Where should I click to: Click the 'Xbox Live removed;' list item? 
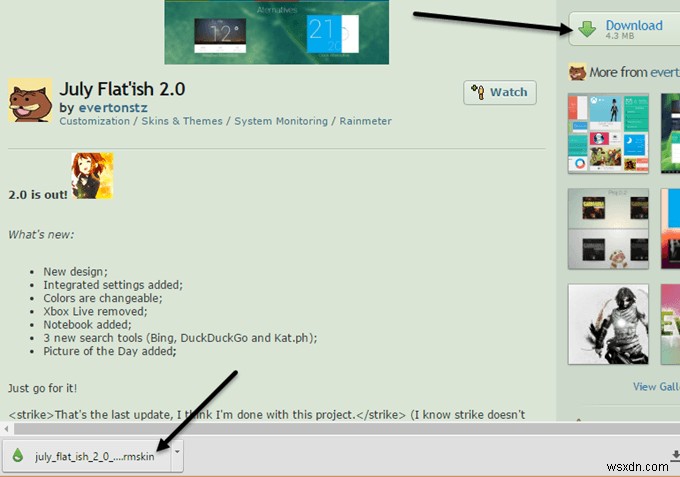(x=95, y=311)
